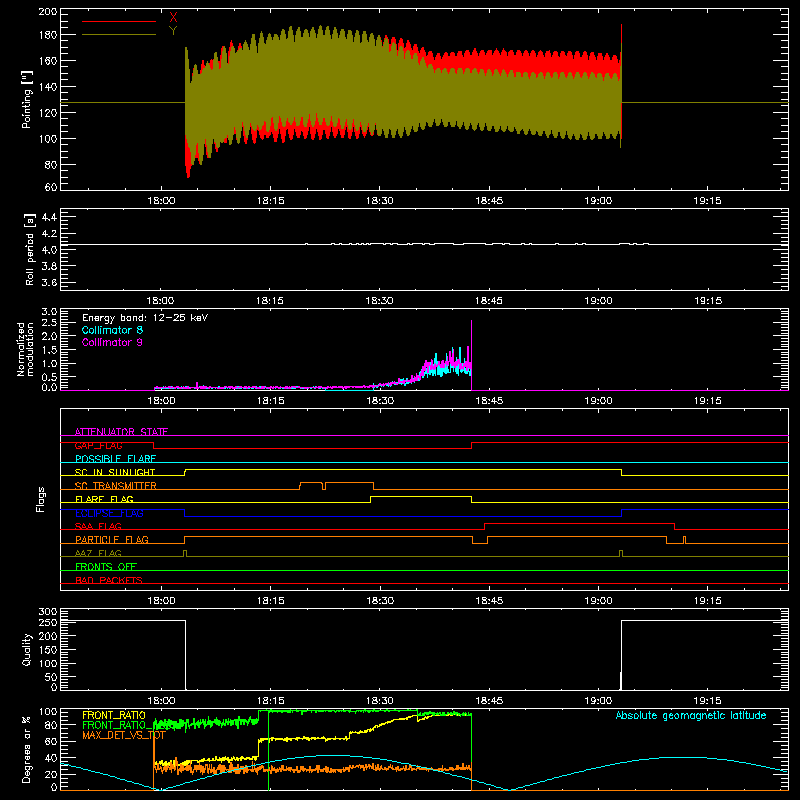Screen dimensions: 800x800
Task: Click the 18:45 tick under the modulation plot
Action: pyautogui.click(x=489, y=401)
